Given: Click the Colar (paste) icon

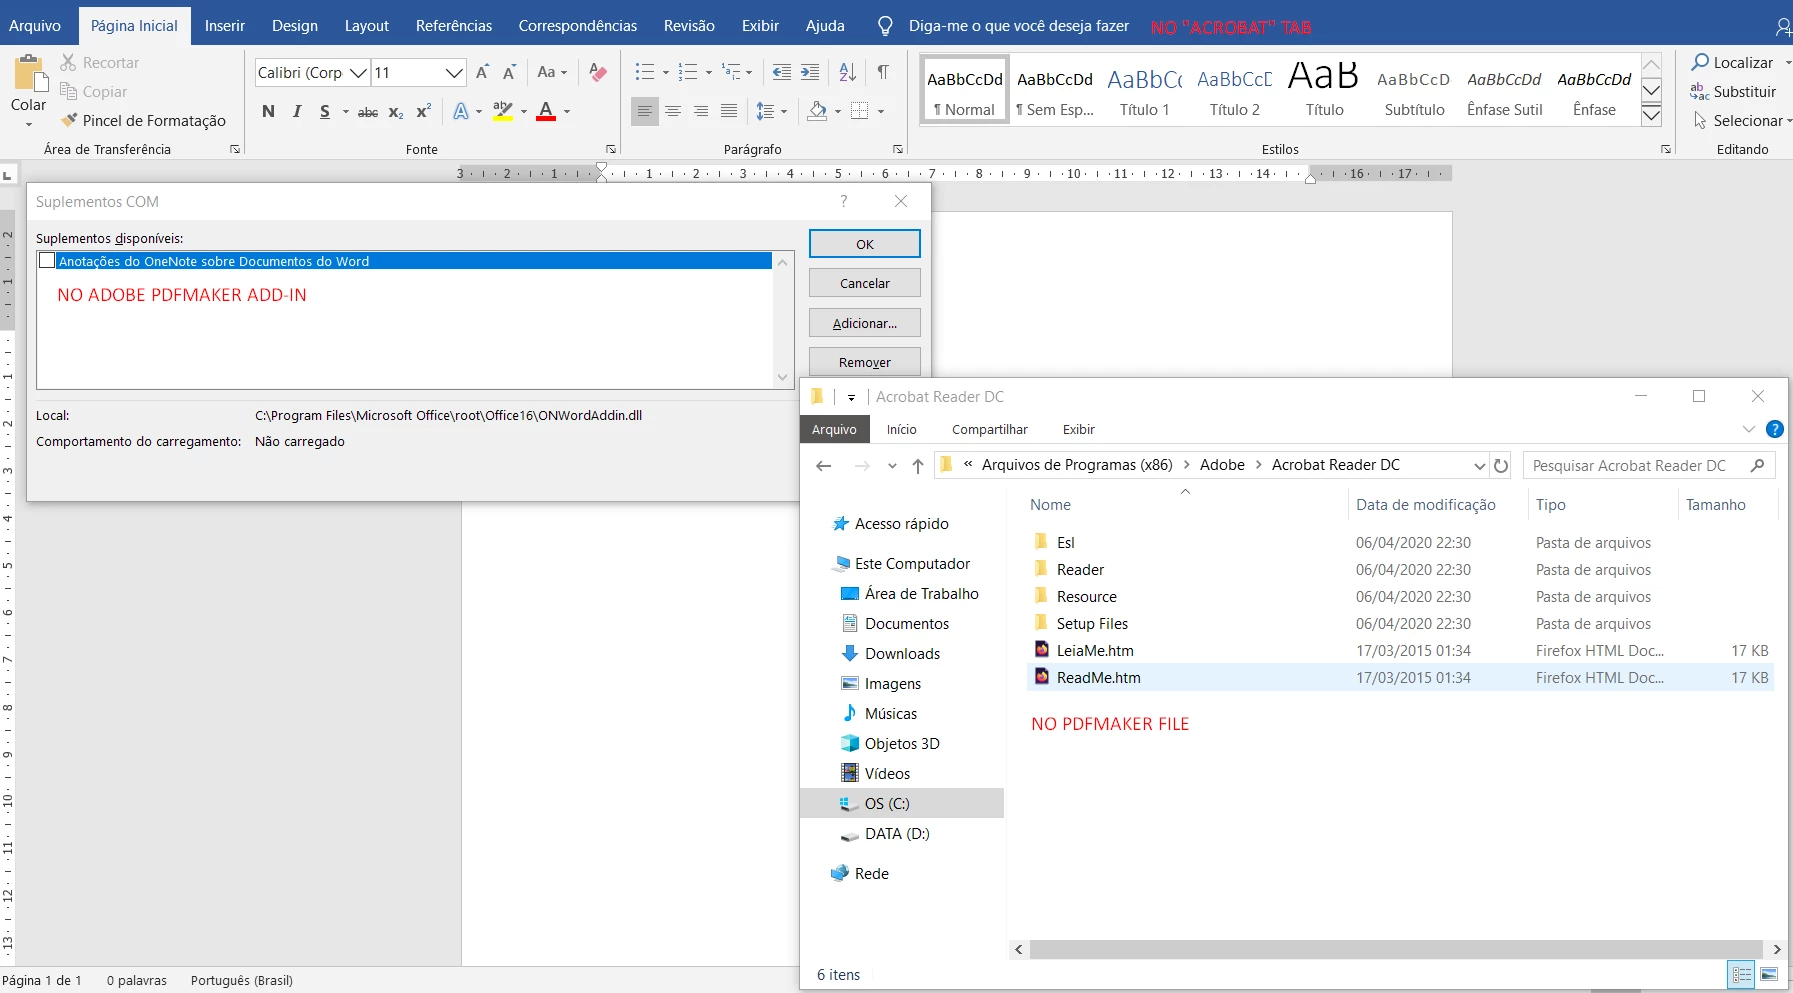Looking at the screenshot, I should [29, 75].
